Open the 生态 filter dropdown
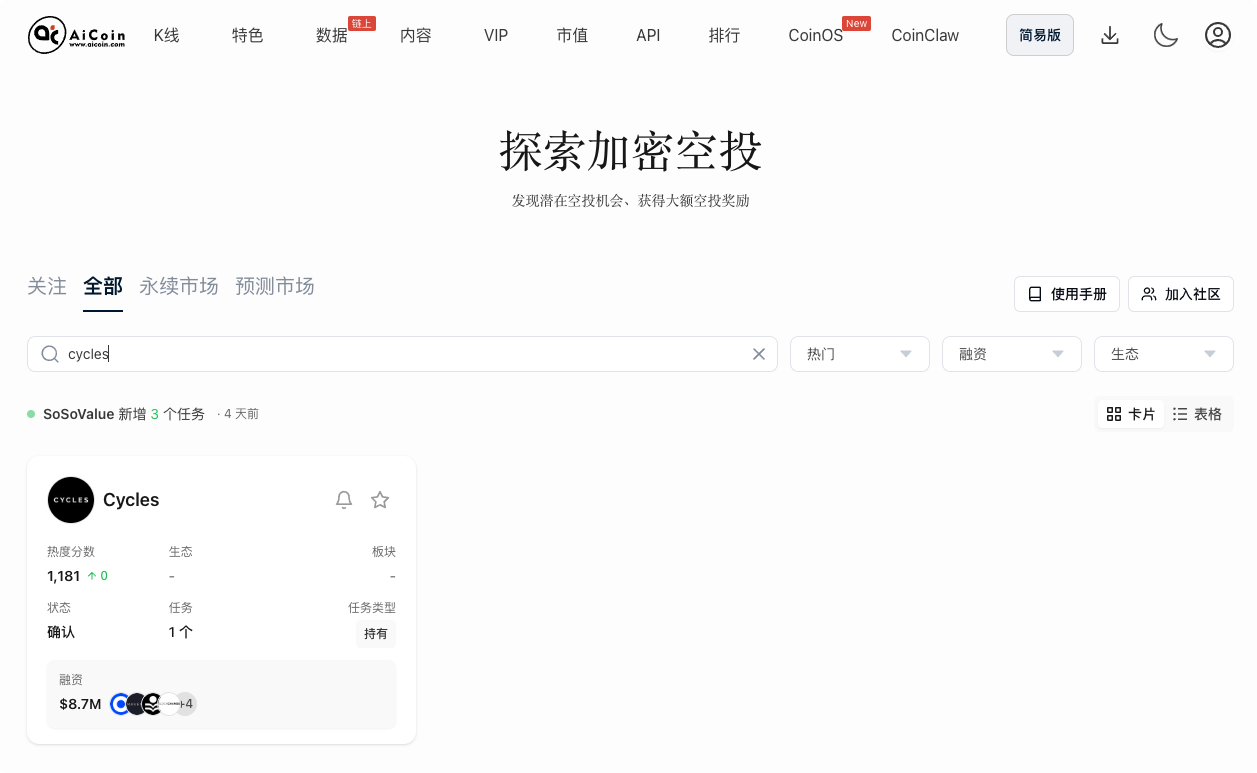1257x773 pixels. 1164,354
